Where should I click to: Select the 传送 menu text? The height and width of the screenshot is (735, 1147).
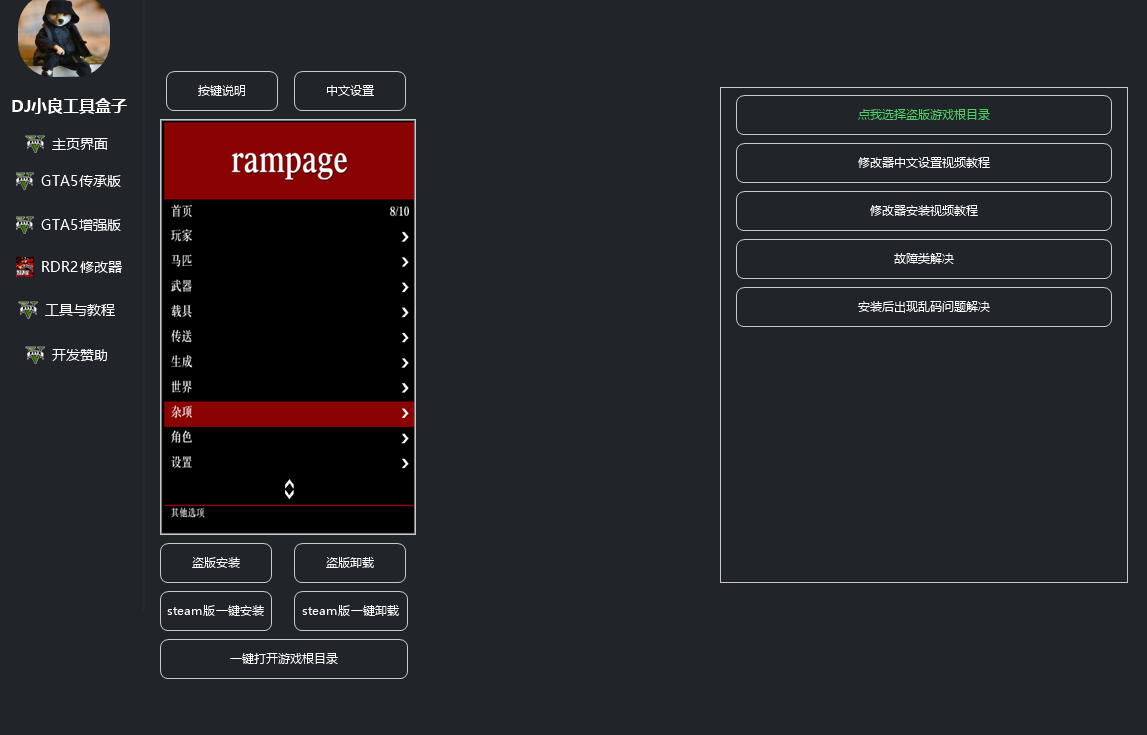[181, 336]
